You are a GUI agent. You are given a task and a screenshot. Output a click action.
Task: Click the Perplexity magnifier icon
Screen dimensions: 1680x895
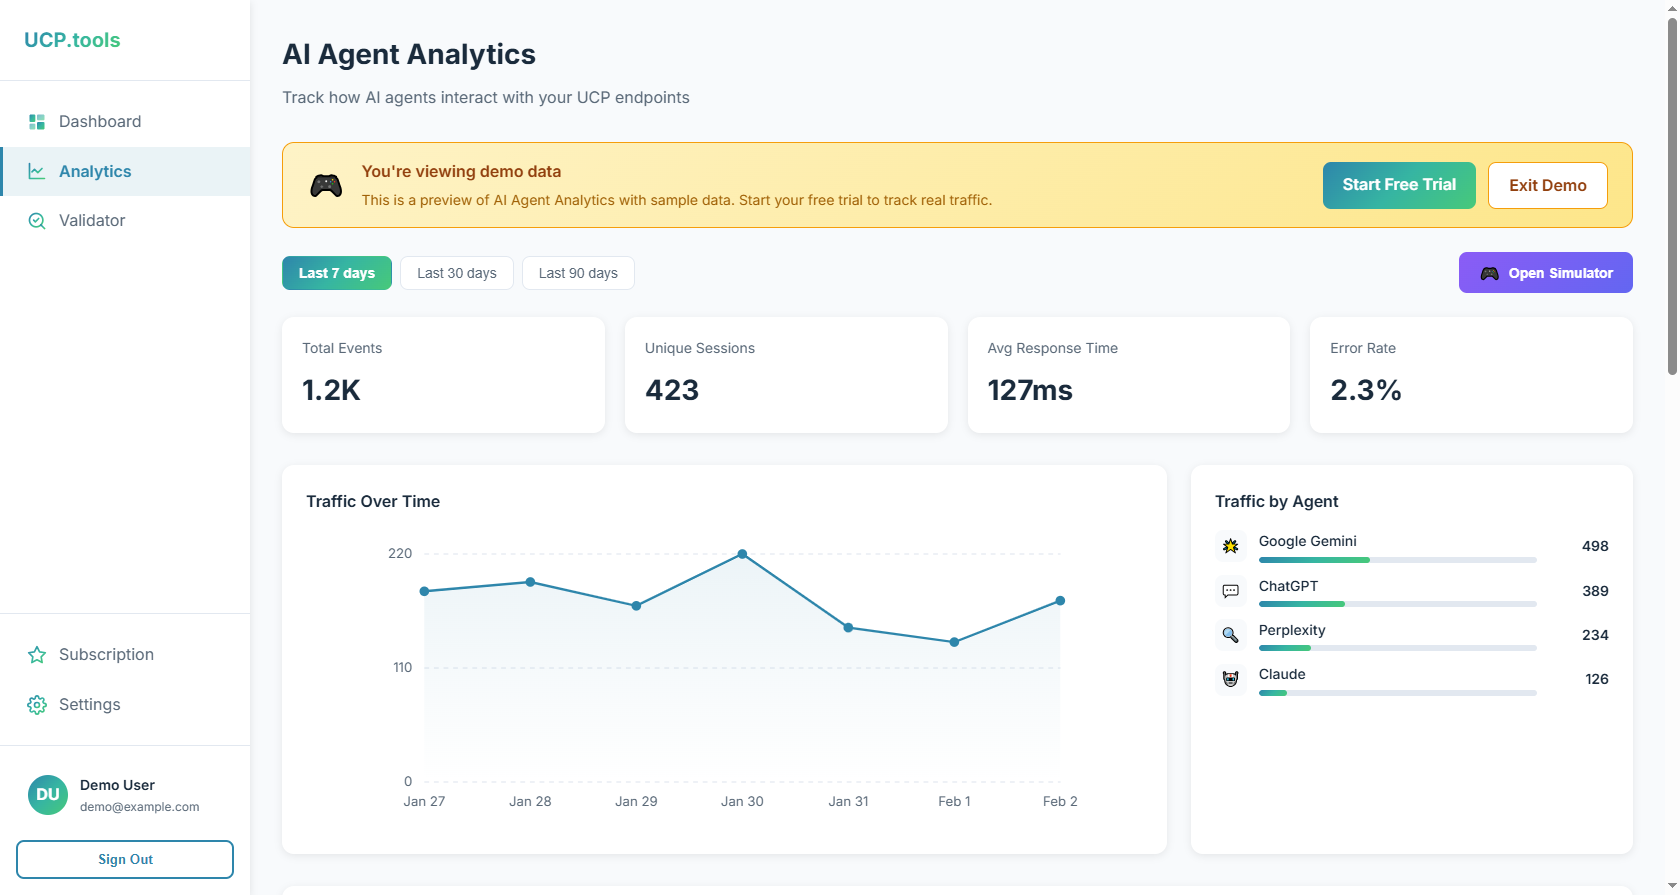click(1231, 635)
